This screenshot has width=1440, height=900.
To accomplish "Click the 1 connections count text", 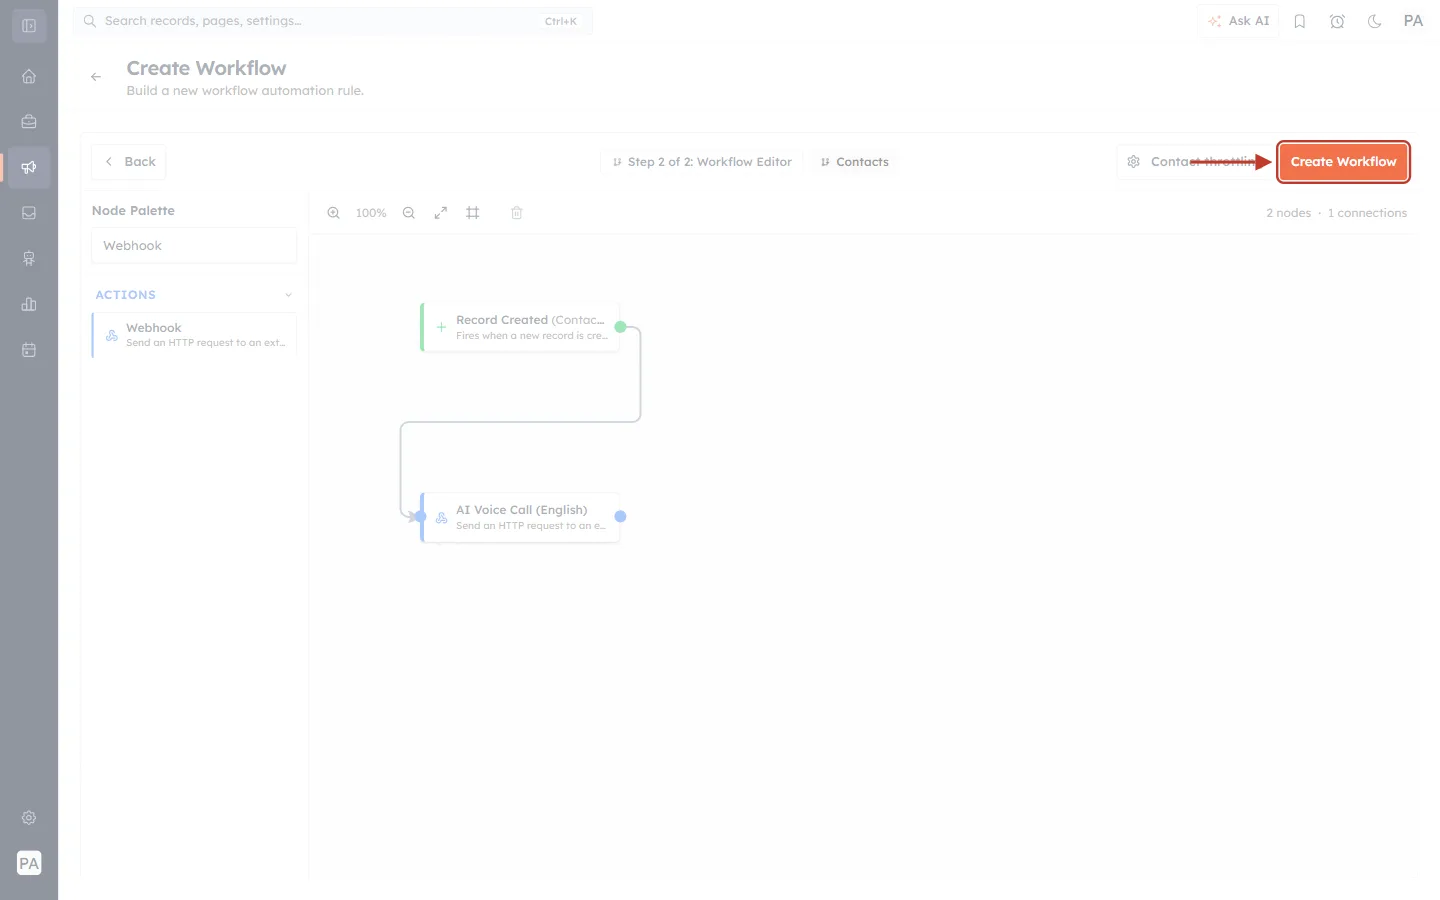I will pyautogui.click(x=1367, y=213).
